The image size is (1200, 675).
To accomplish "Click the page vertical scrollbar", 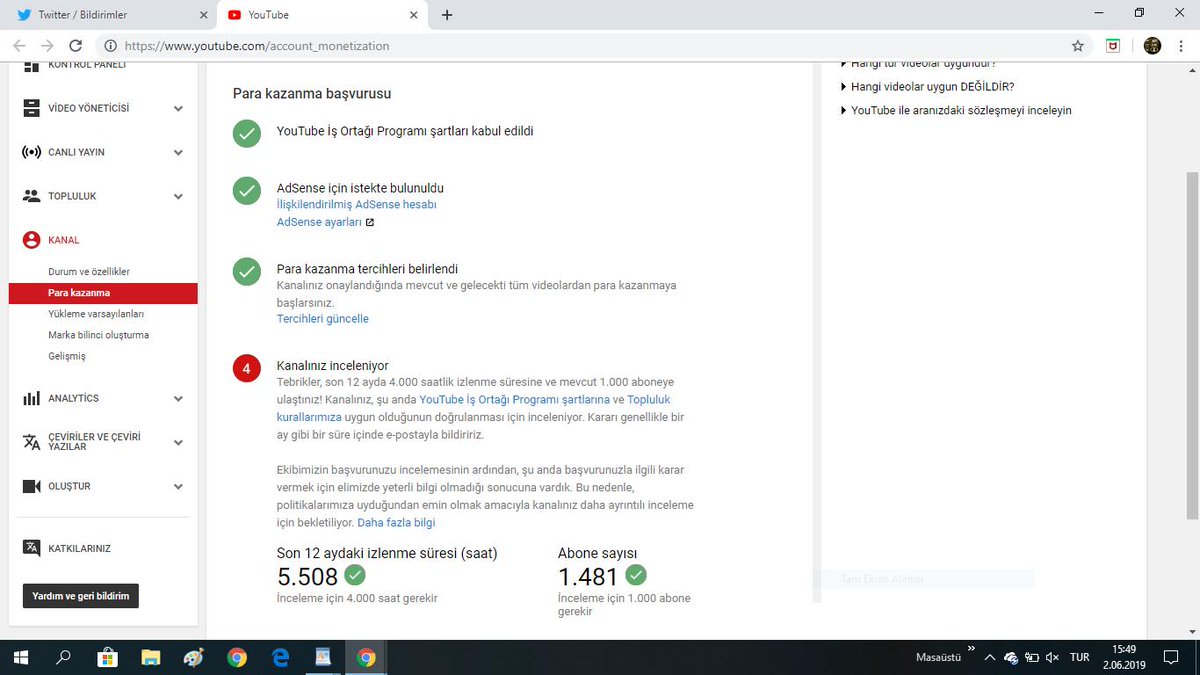I will (1191, 348).
